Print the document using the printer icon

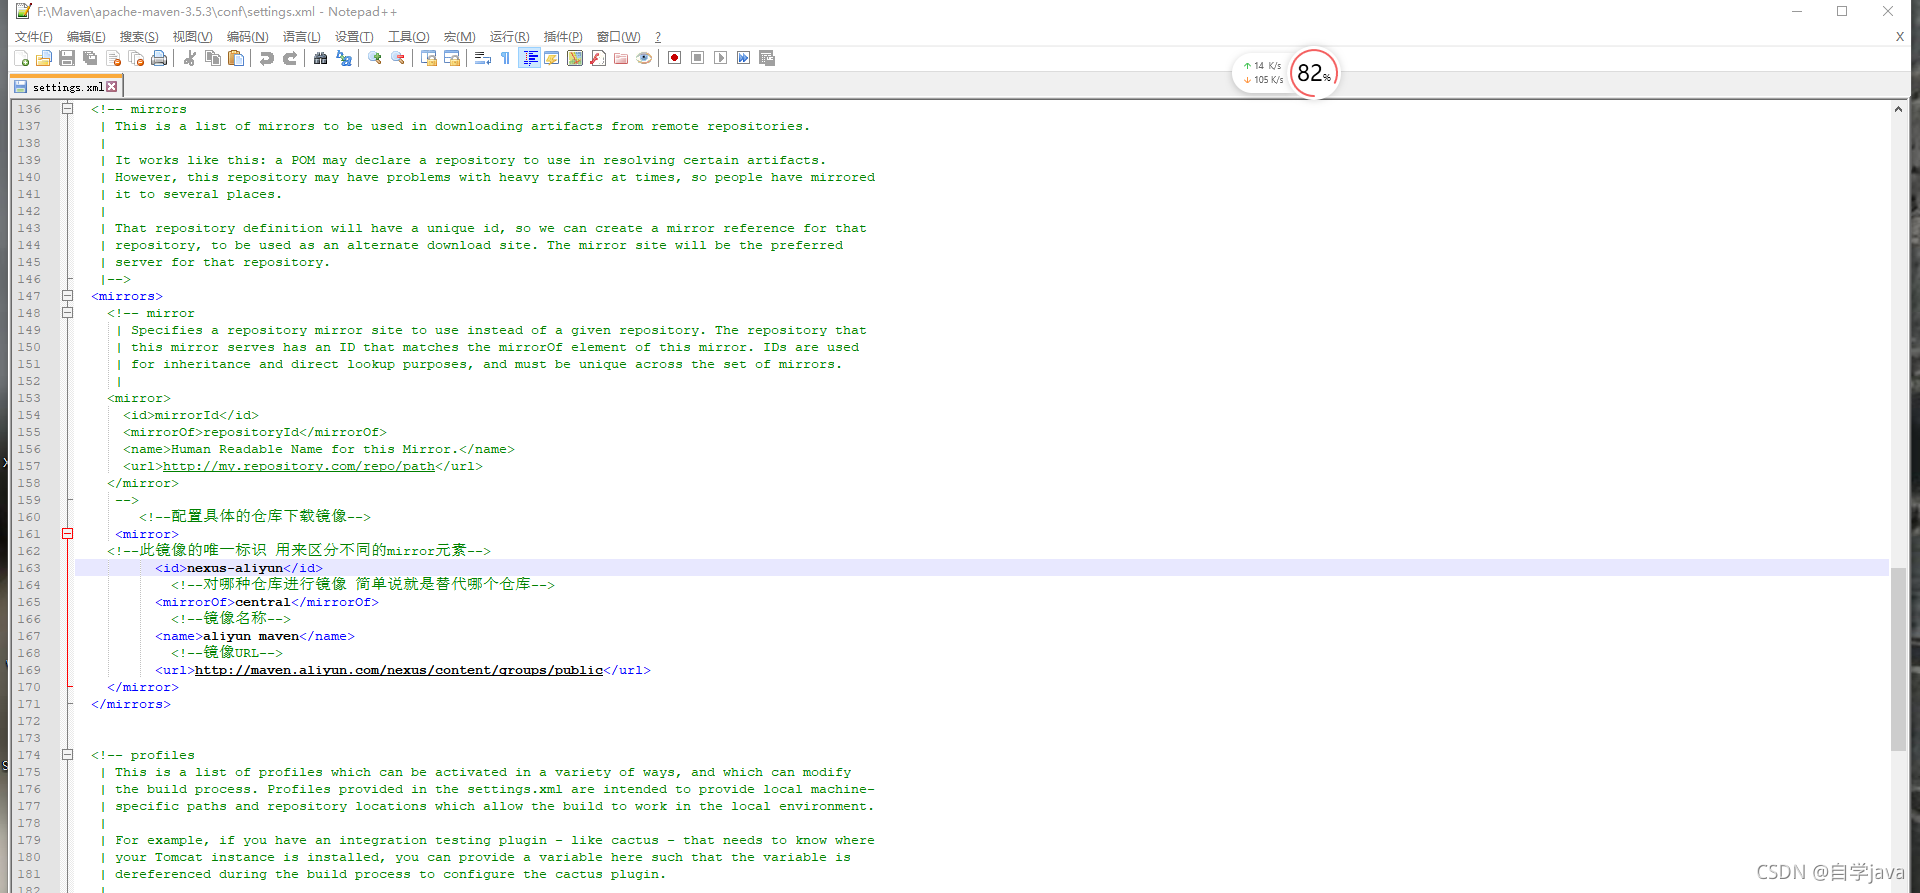159,58
